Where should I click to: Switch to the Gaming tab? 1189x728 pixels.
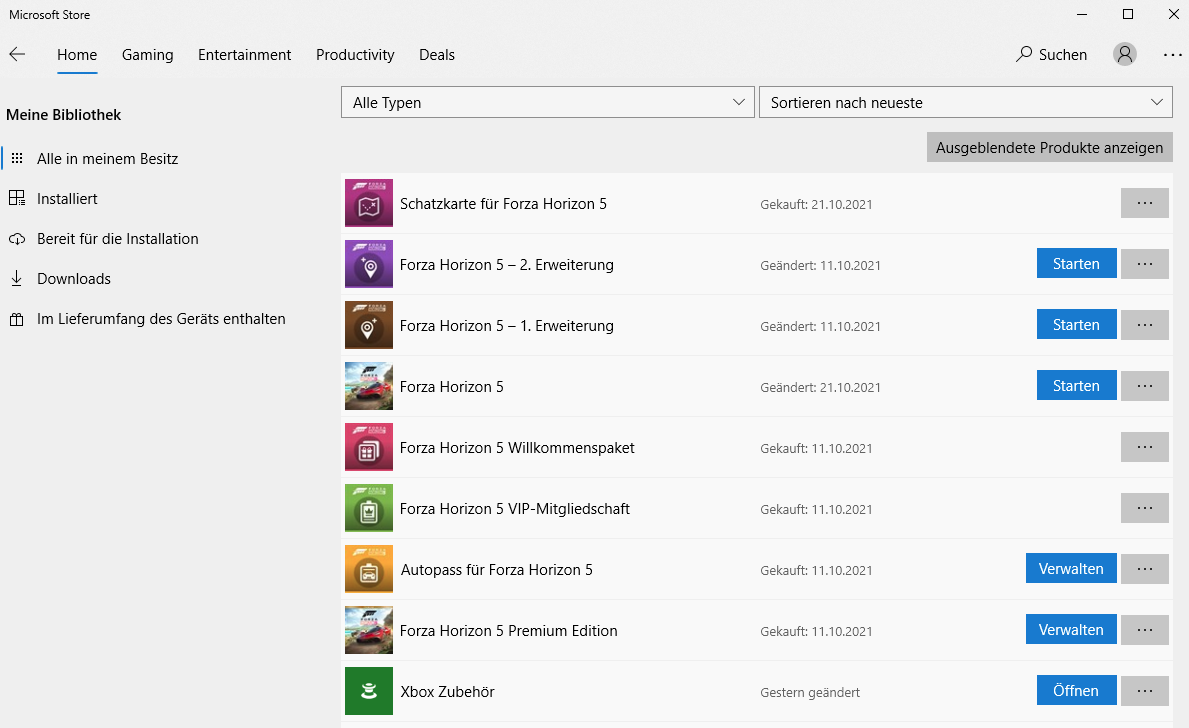point(147,55)
